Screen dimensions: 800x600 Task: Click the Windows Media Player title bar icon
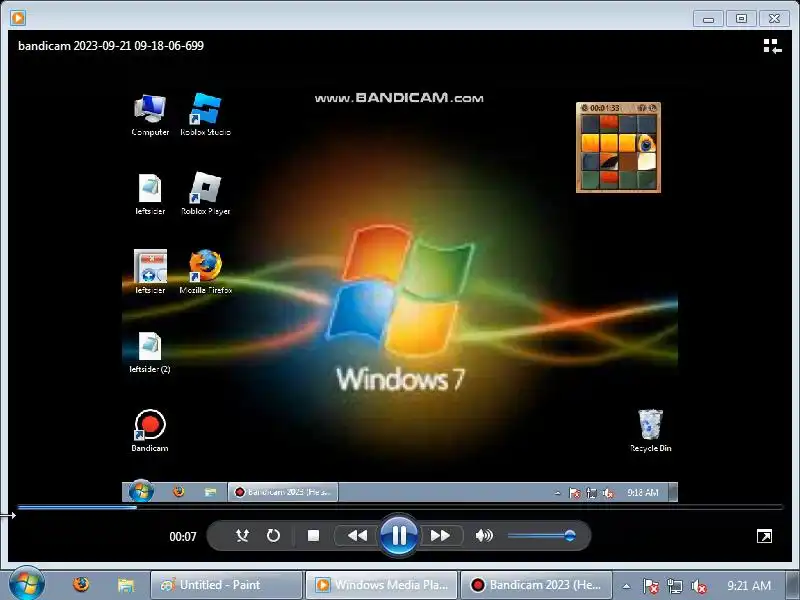(18, 18)
